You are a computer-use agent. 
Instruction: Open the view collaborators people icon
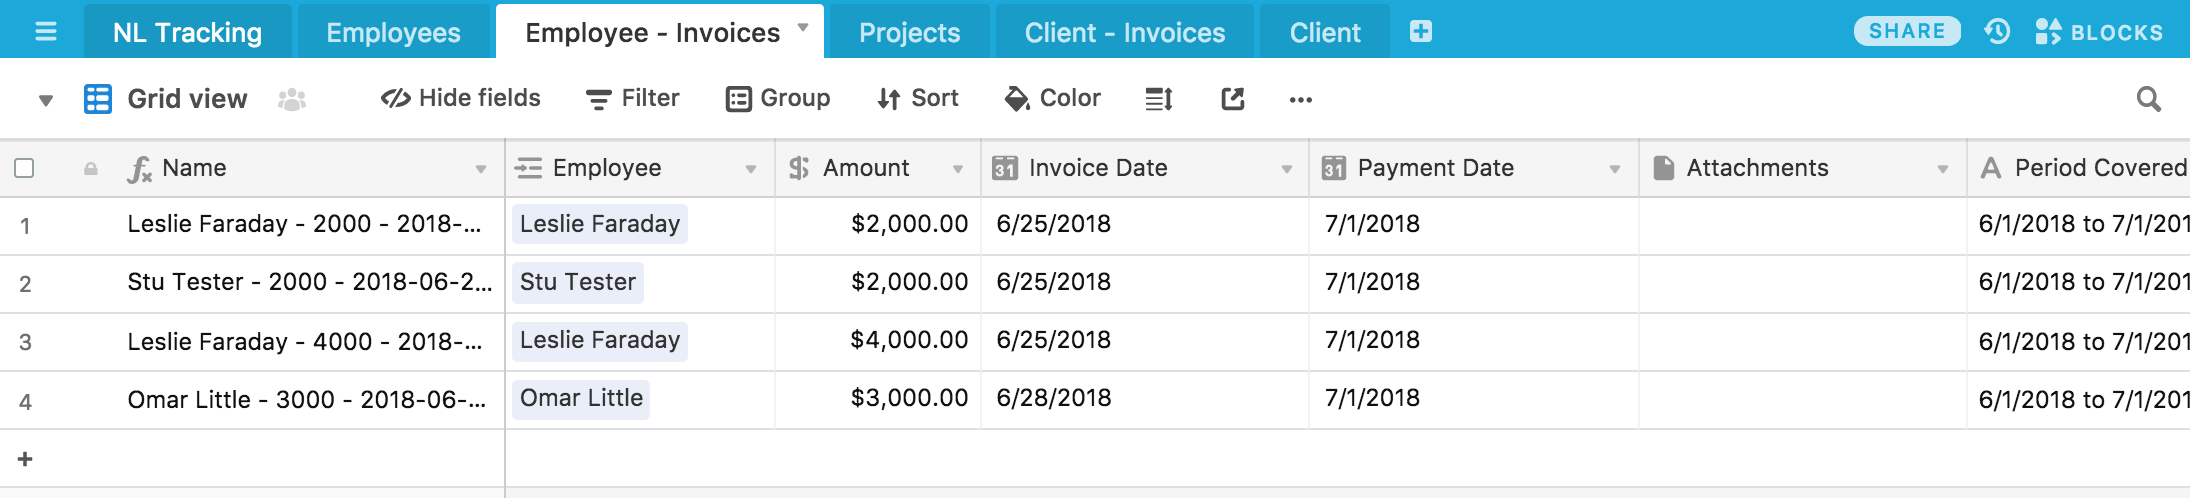point(292,99)
